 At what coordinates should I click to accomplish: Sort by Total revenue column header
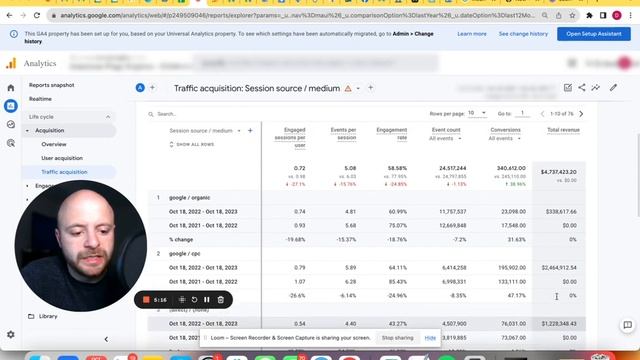click(x=563, y=130)
